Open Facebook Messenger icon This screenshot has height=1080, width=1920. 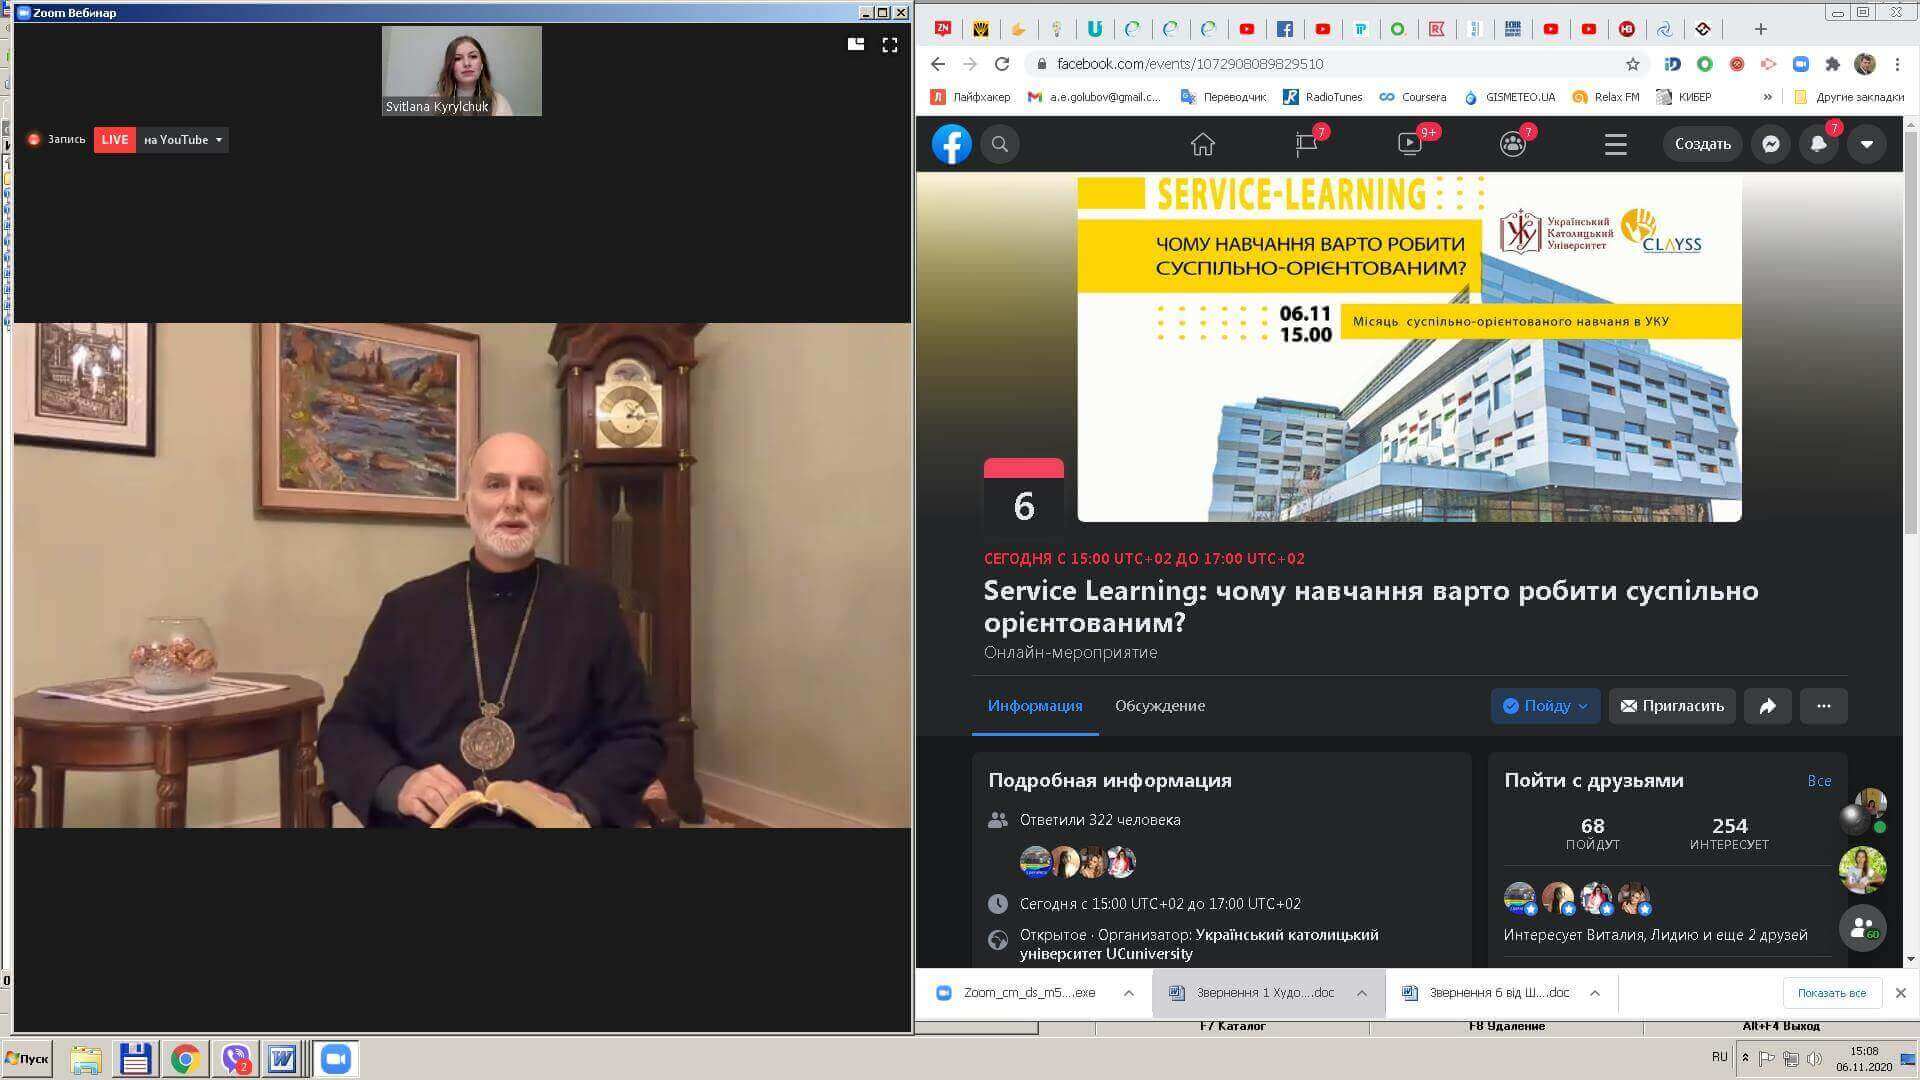1770,144
